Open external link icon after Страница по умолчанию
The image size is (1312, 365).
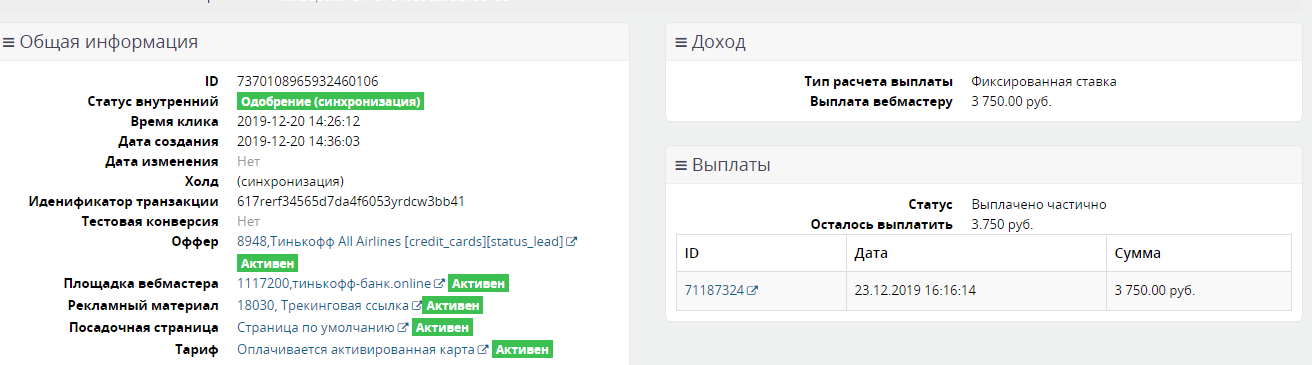403,328
